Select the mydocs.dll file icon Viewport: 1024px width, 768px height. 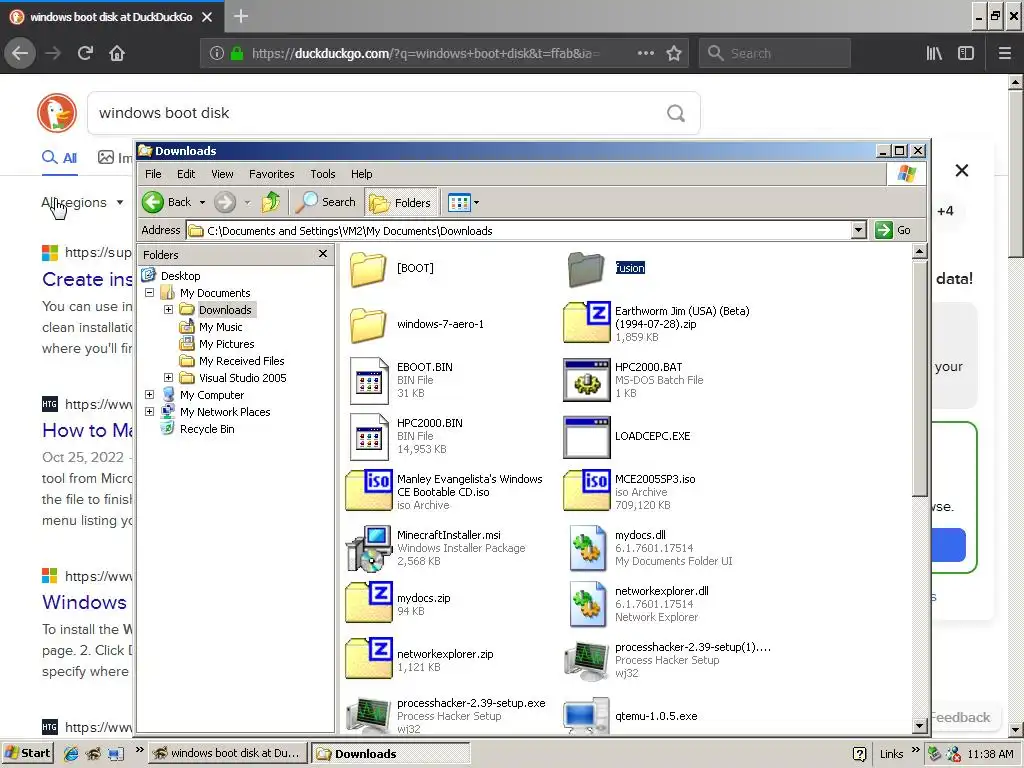click(586, 548)
